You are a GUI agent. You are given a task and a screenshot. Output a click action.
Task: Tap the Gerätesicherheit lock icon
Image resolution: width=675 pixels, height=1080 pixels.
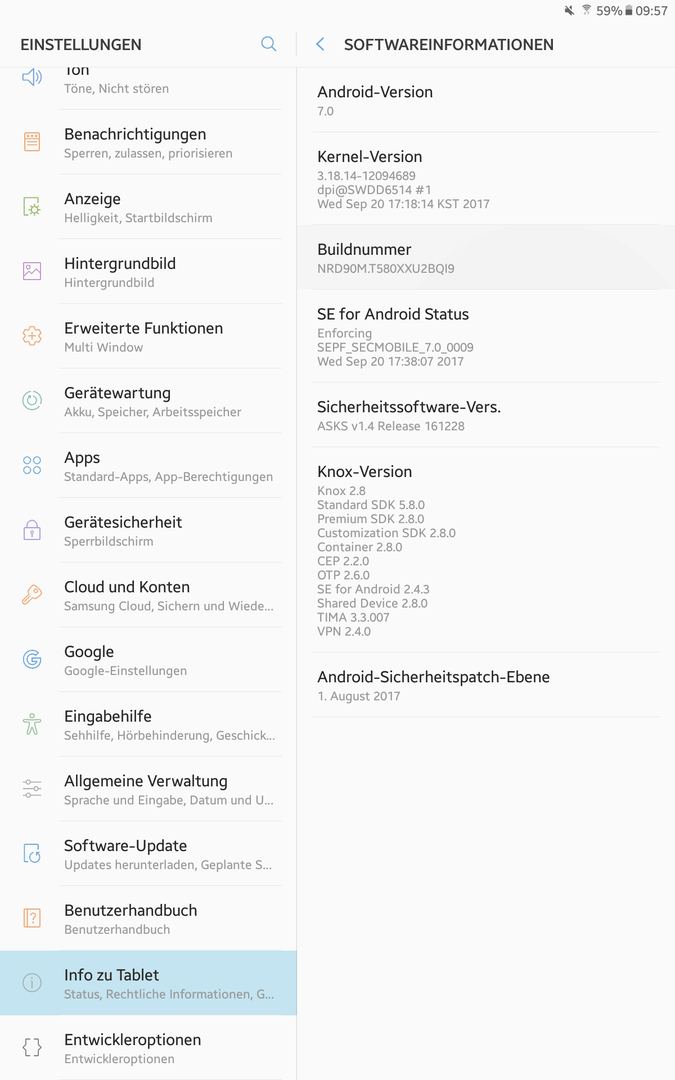(32, 530)
